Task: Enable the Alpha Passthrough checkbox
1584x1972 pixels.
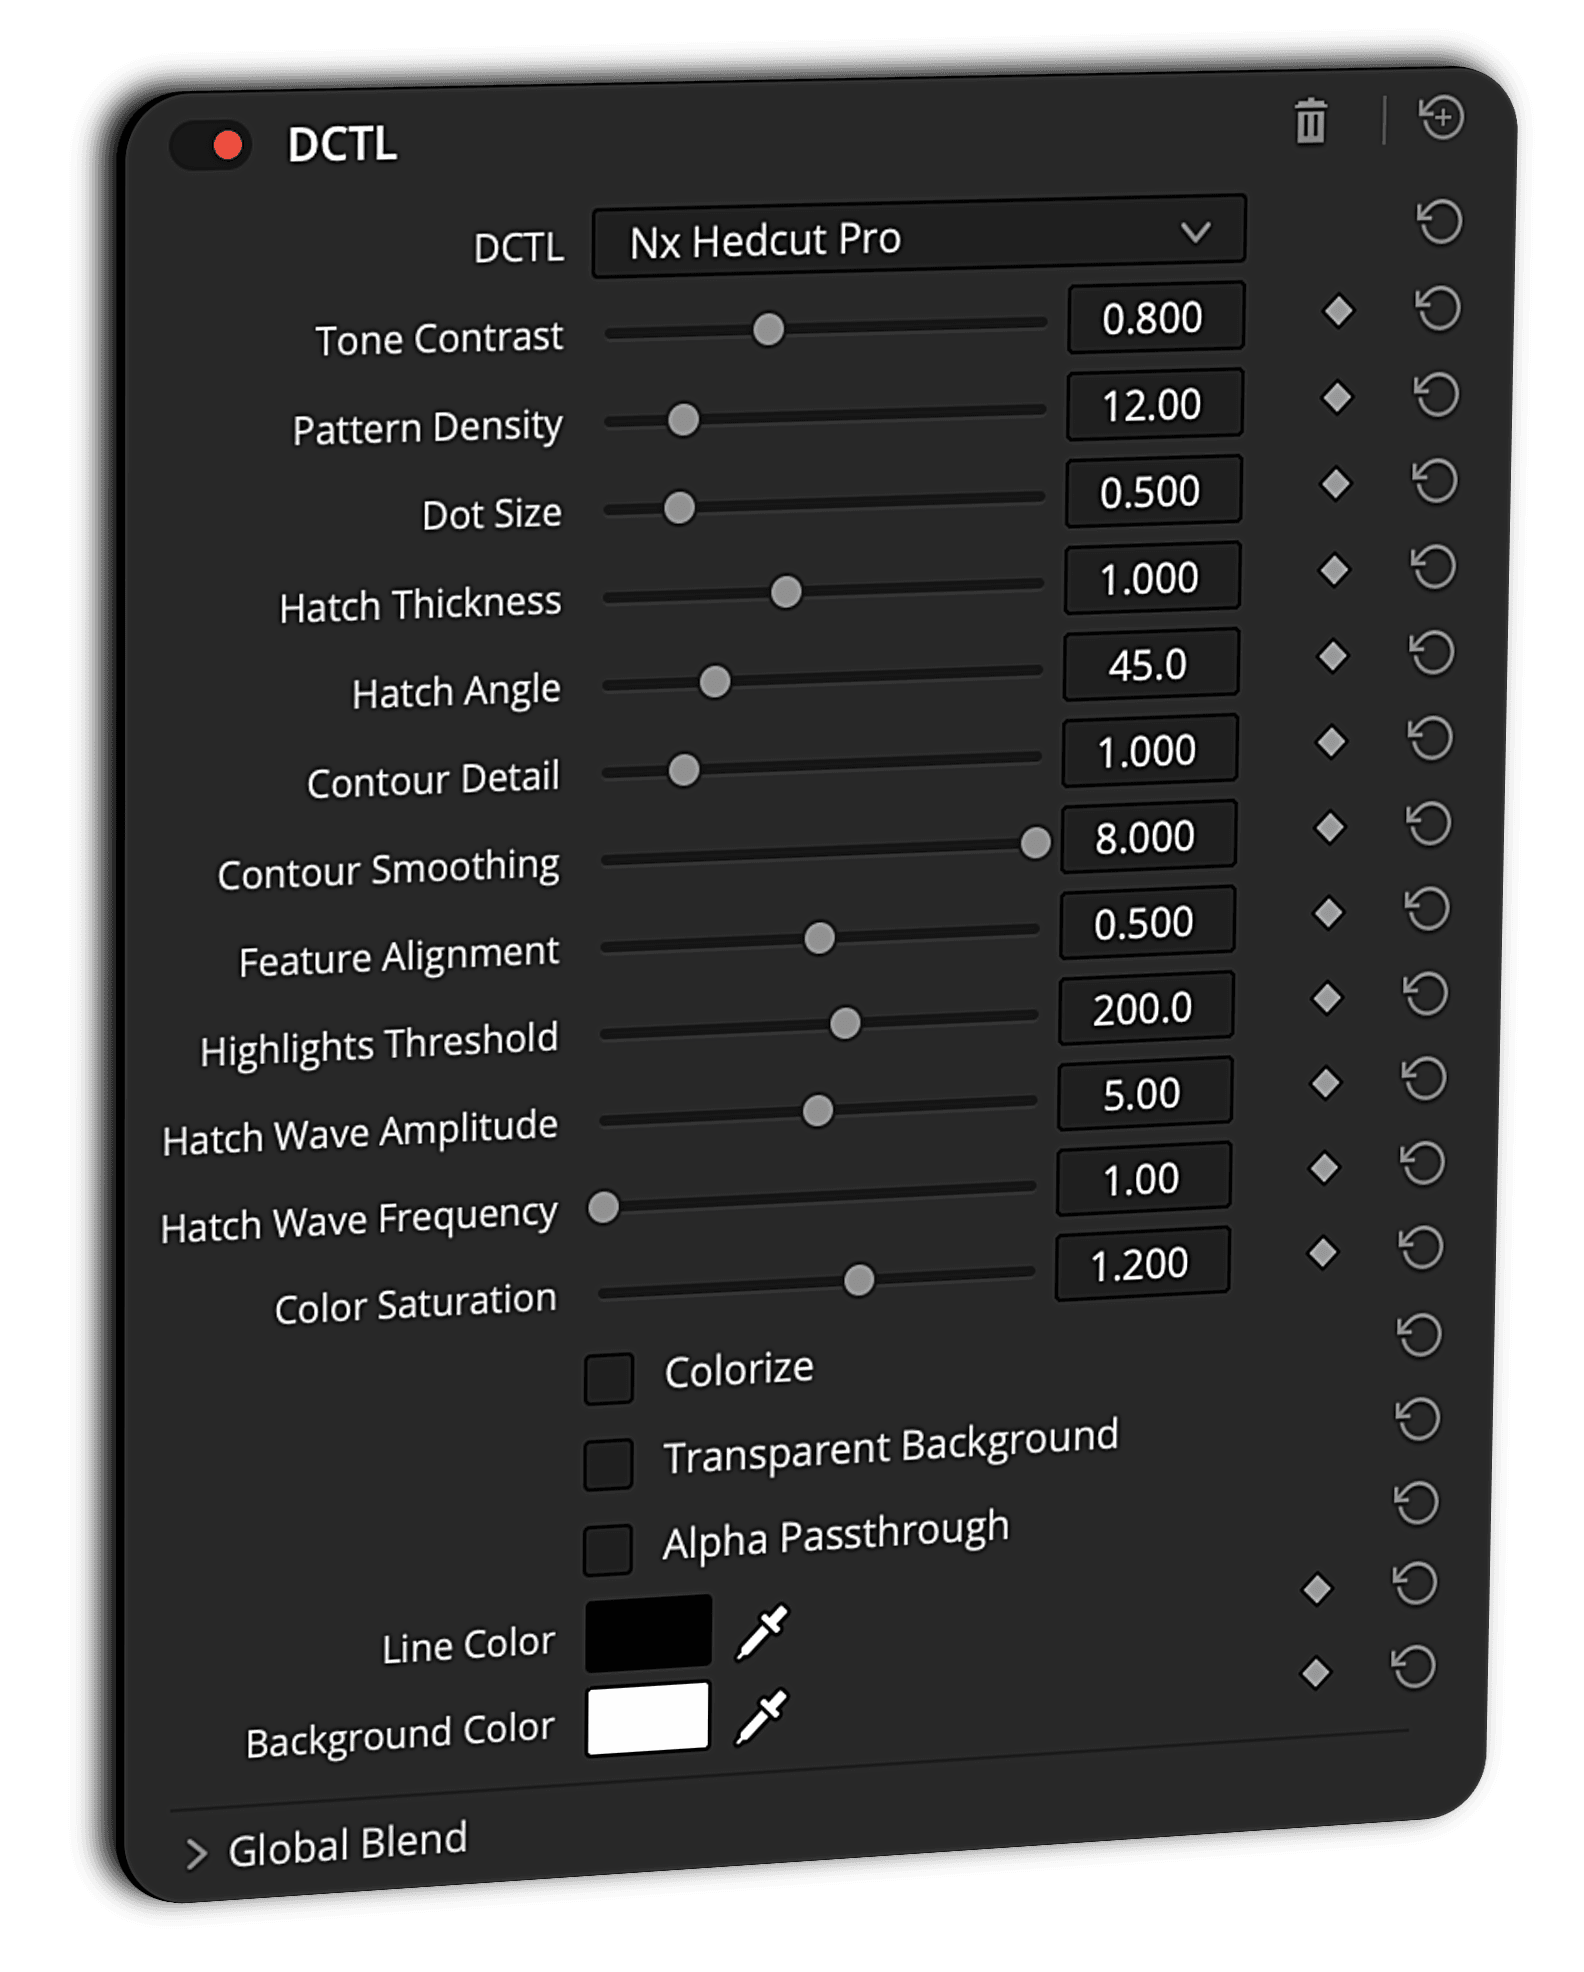Action: pos(608,1549)
